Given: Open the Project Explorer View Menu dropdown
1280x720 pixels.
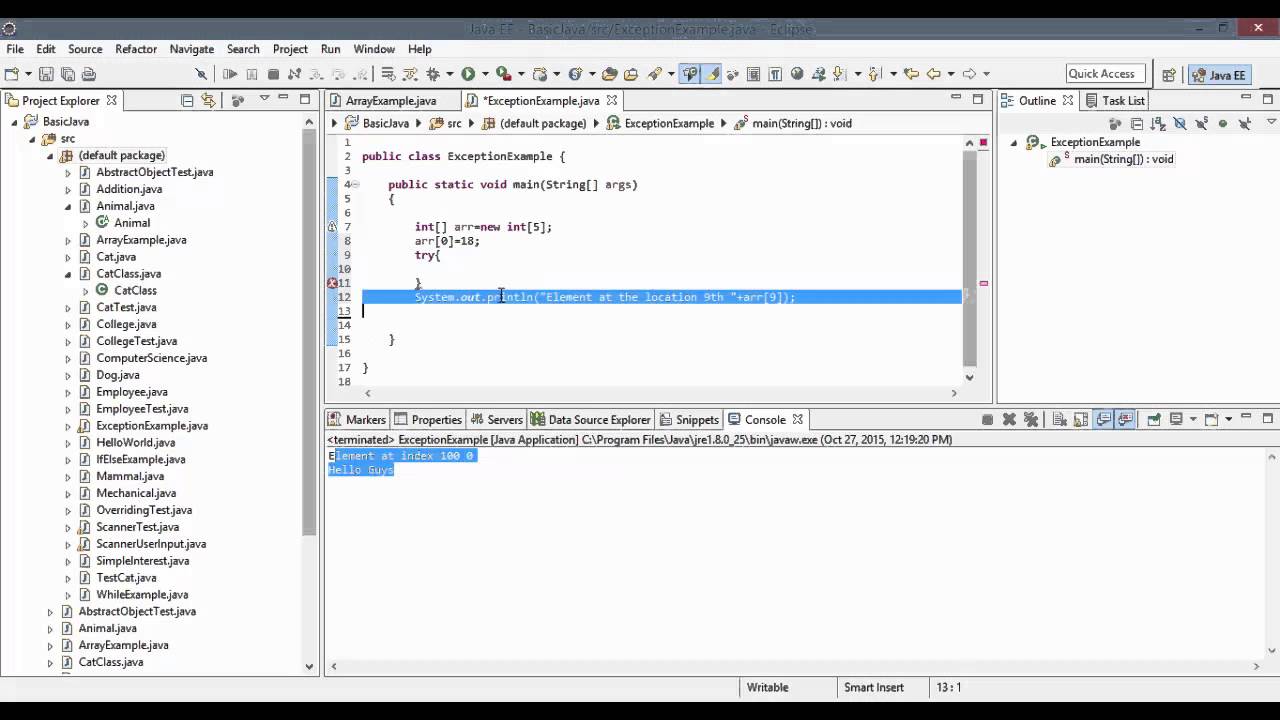Looking at the screenshot, I should (x=264, y=98).
